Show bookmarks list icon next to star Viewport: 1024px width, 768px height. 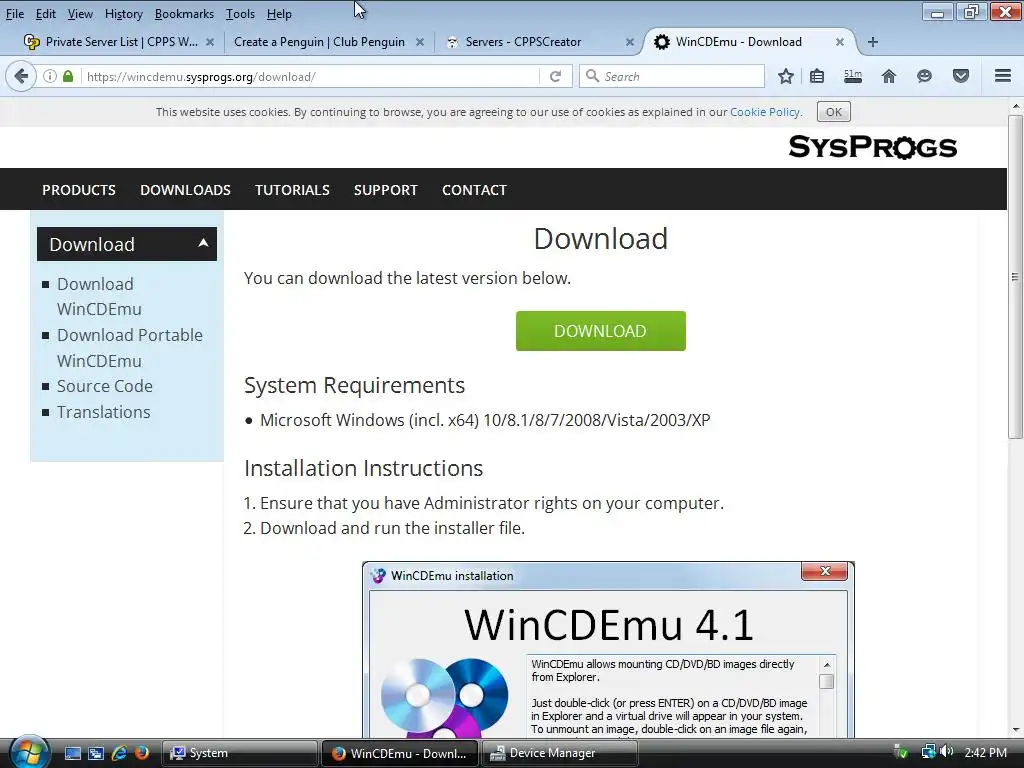pos(817,76)
